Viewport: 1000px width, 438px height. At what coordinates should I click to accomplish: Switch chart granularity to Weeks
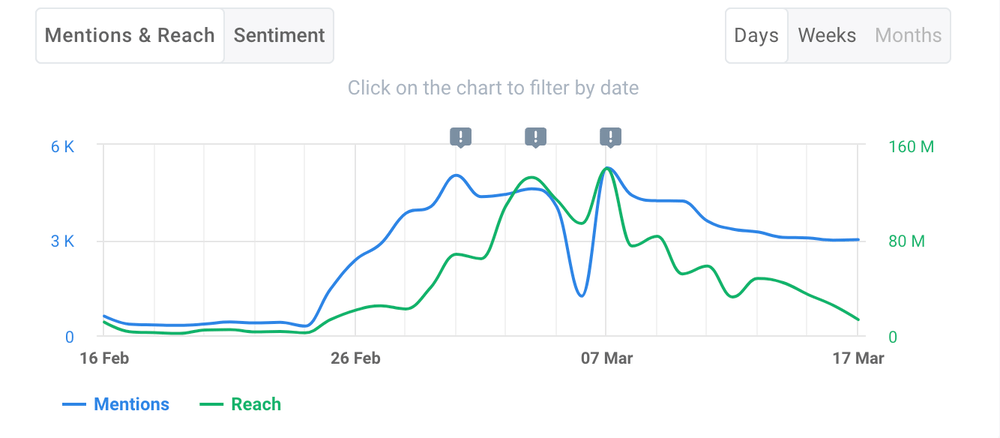[827, 36]
